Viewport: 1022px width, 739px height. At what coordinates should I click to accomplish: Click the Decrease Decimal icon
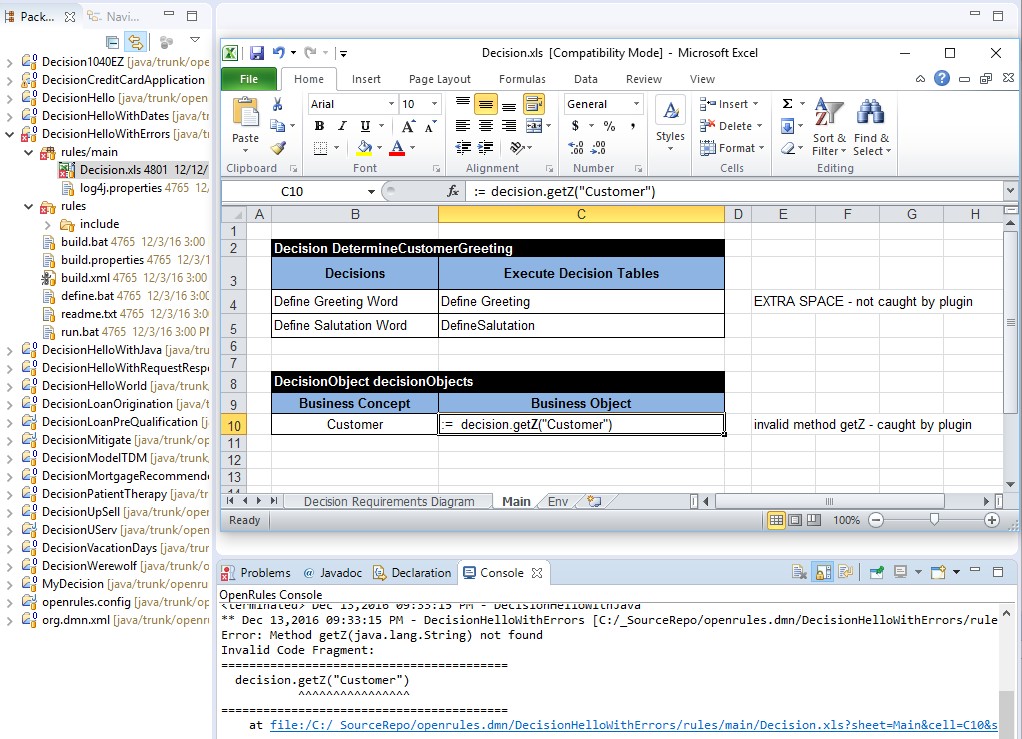tap(599, 148)
